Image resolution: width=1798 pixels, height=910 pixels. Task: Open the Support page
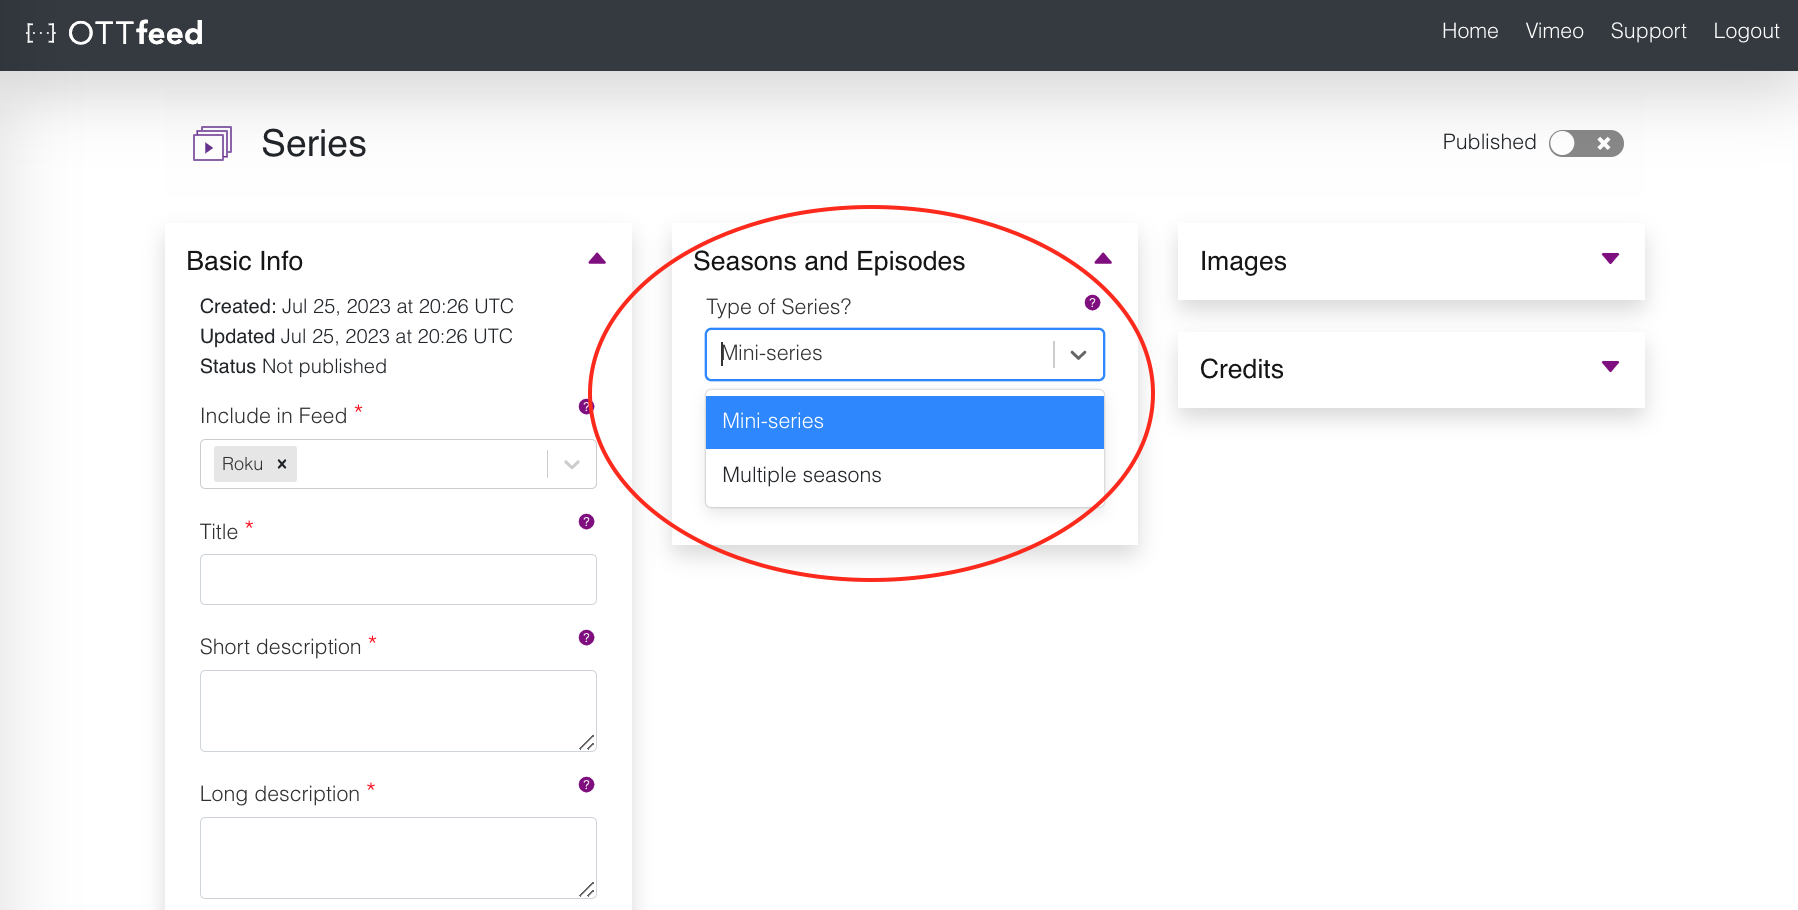coord(1648,31)
